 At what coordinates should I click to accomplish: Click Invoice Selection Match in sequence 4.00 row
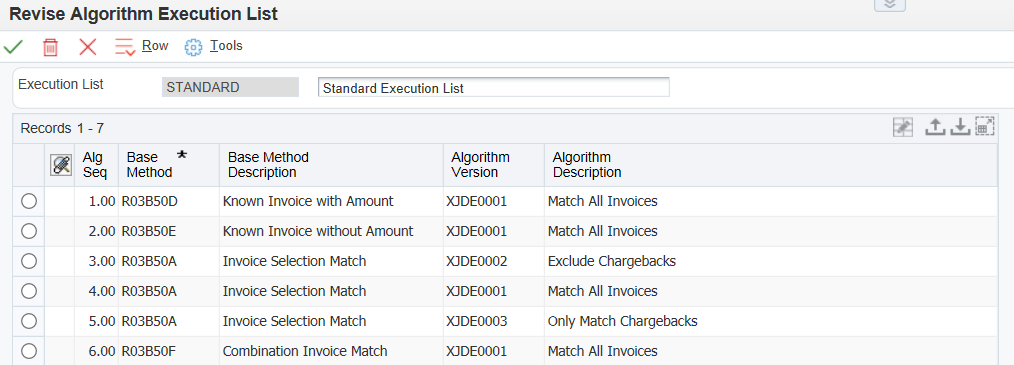[x=331, y=291]
